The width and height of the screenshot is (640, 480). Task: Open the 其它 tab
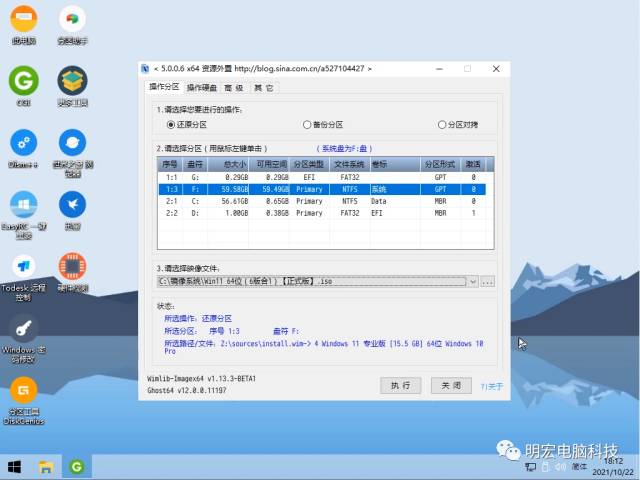(264, 88)
